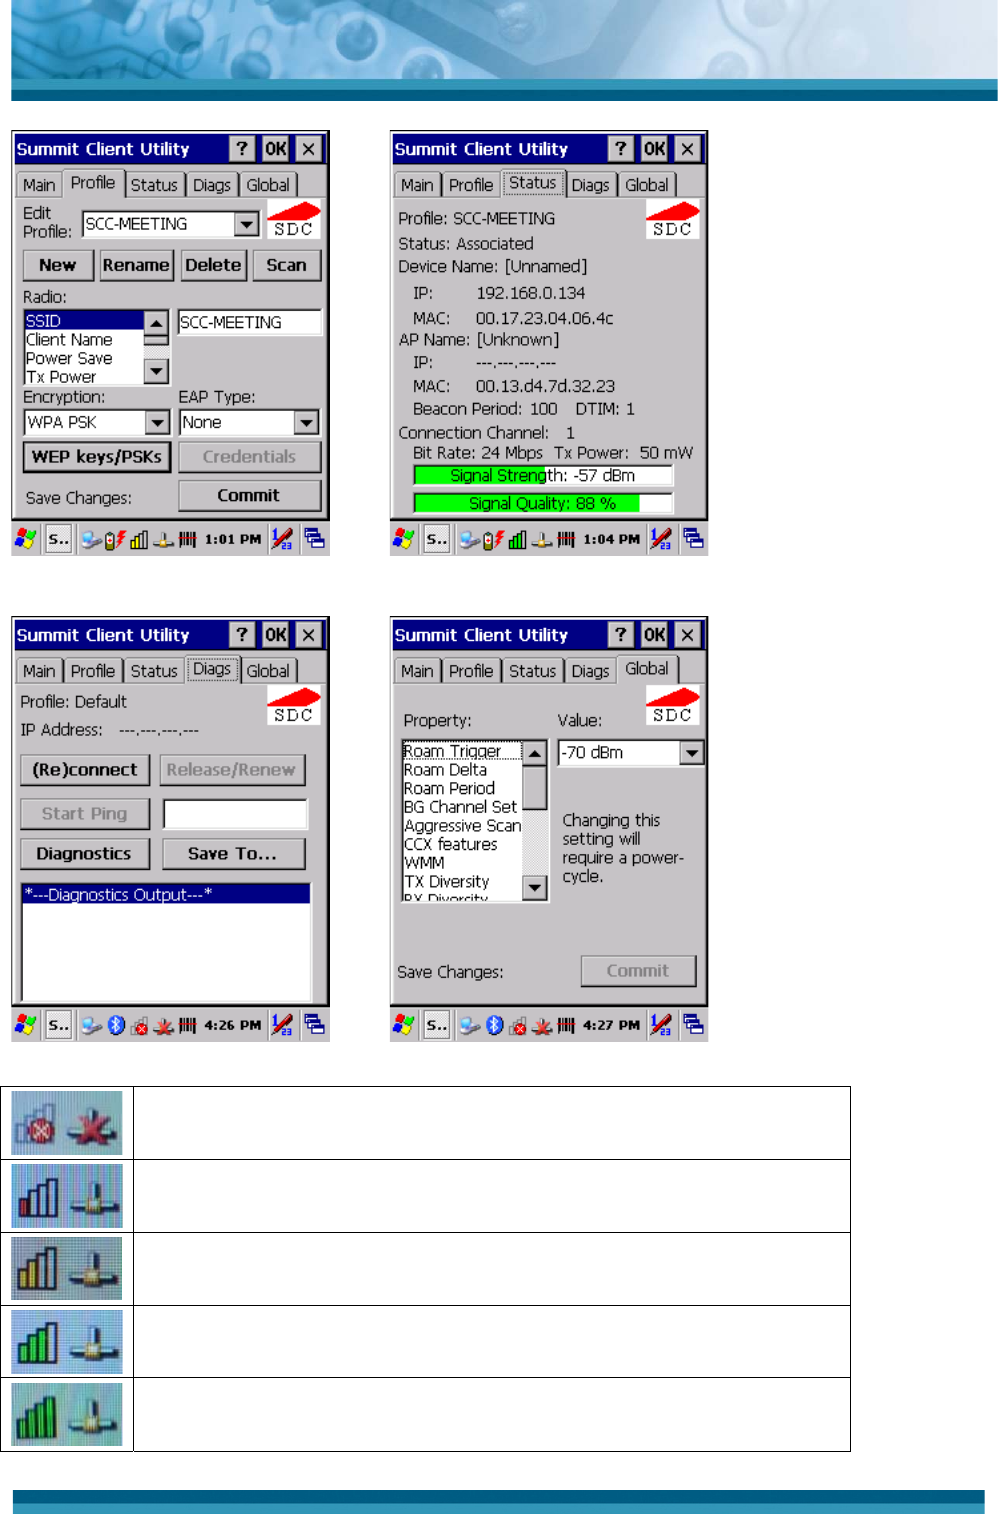Viewport: 998px width, 1514px height.
Task: Click barcode icon in 4:26 PM taskbar
Action: (187, 1025)
